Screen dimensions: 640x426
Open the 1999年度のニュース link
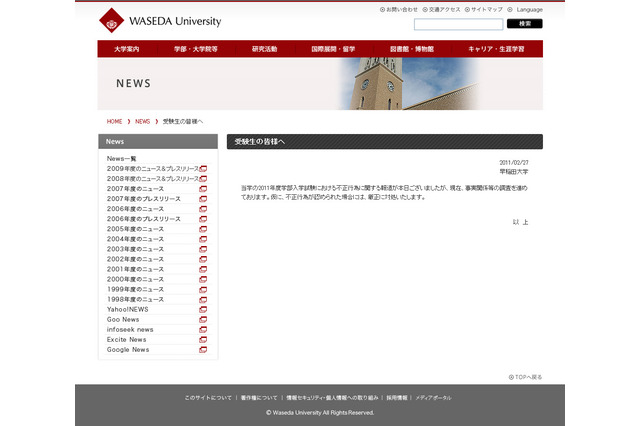pyautogui.click(x=136, y=290)
